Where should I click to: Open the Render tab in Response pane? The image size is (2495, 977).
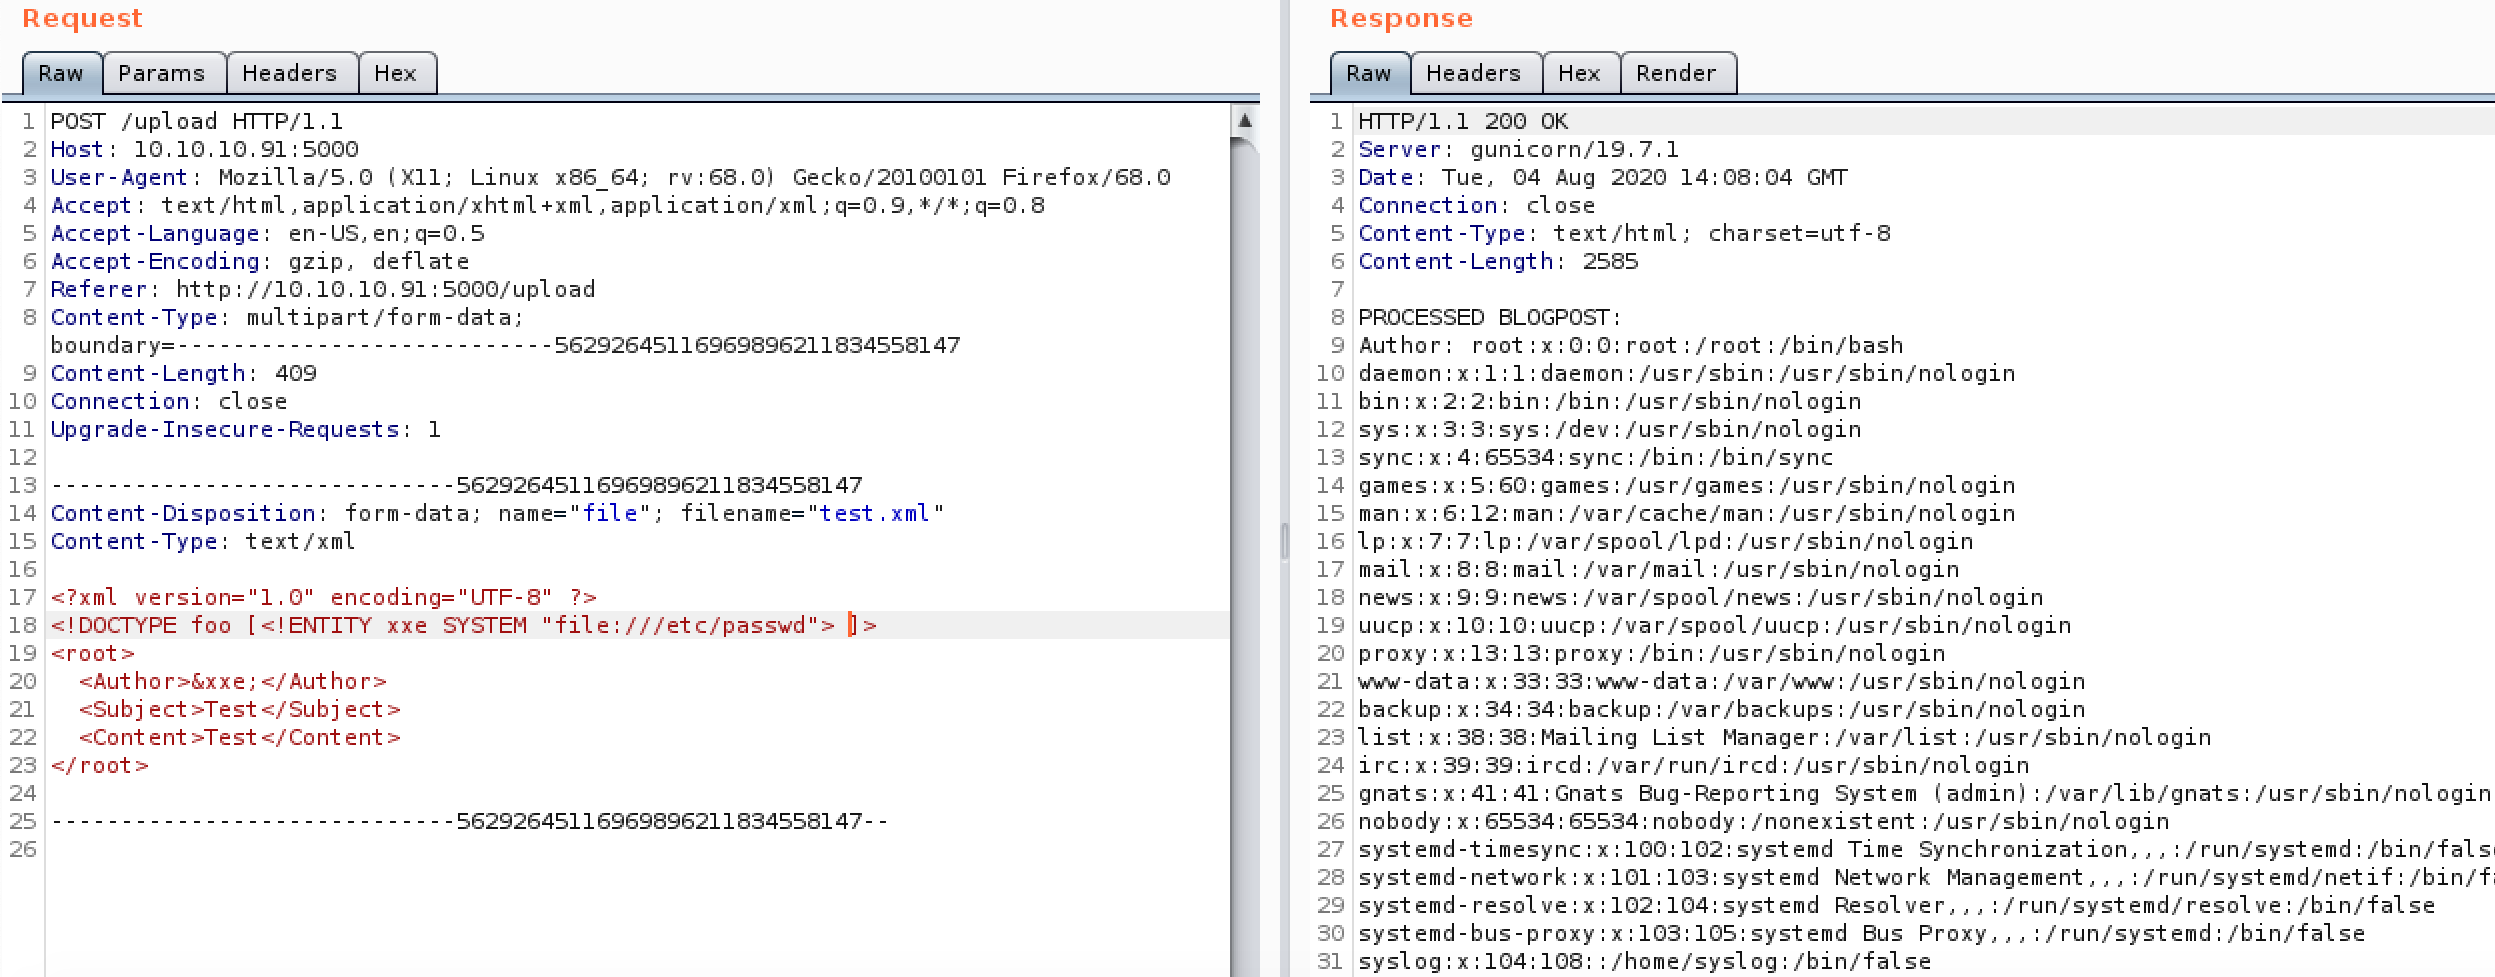tap(1677, 73)
